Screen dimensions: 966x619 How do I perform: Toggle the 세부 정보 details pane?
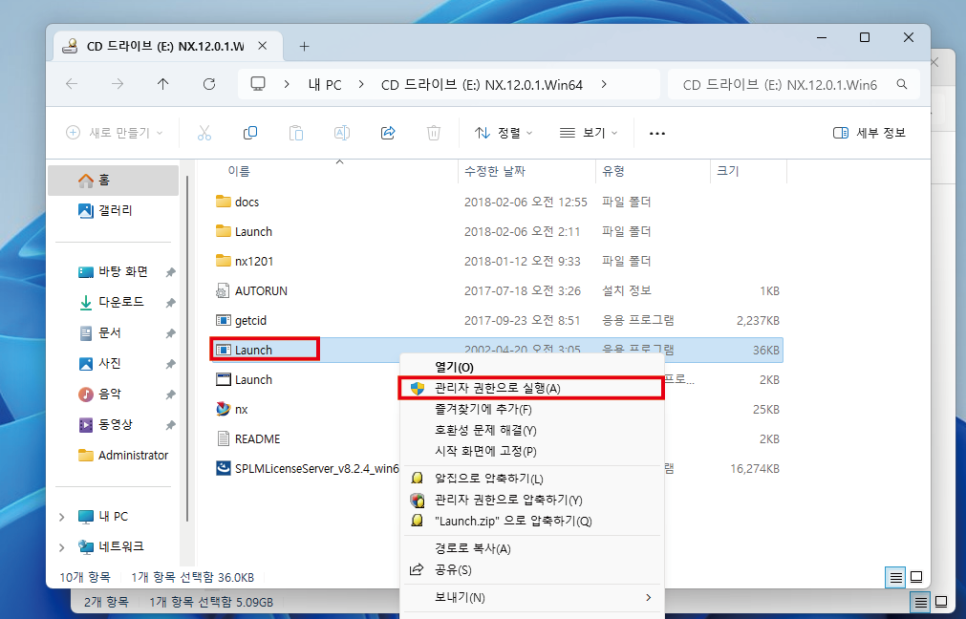tap(869, 132)
